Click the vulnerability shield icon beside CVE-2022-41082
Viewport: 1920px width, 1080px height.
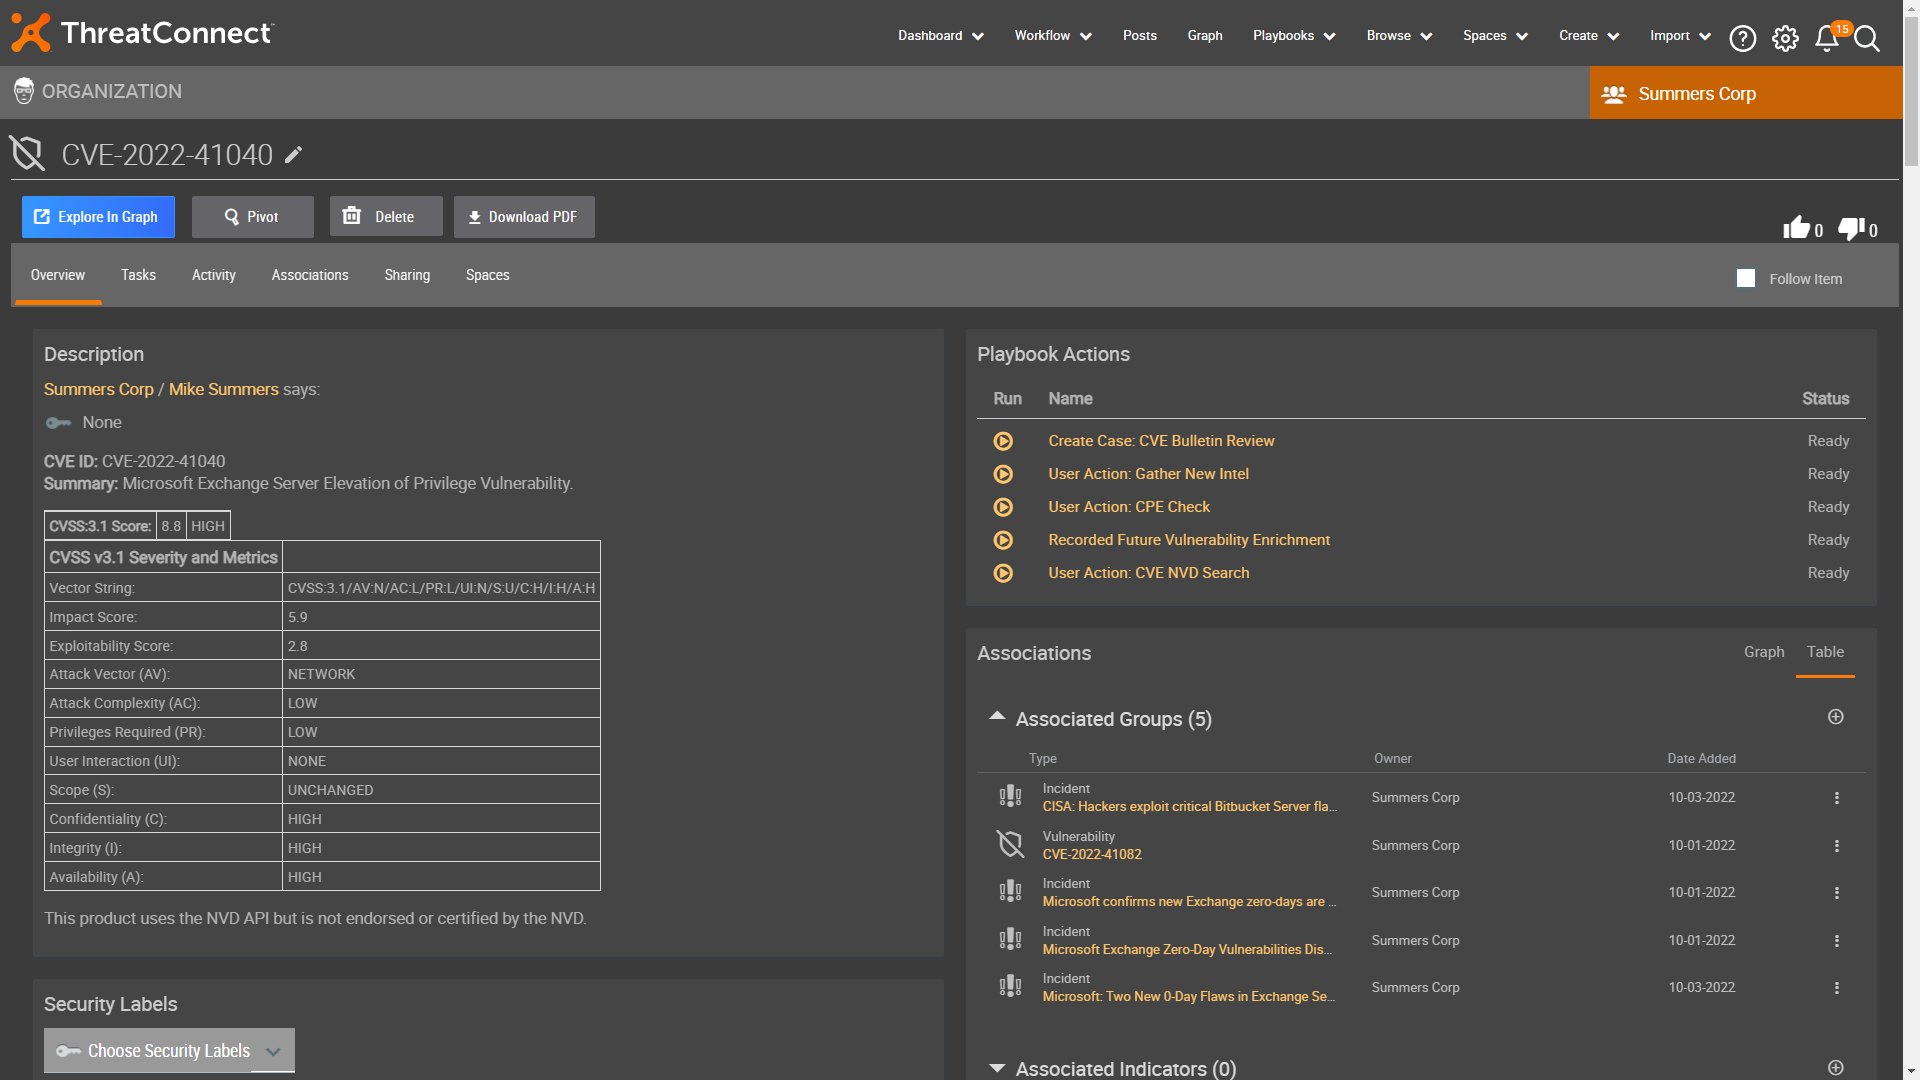1010,845
